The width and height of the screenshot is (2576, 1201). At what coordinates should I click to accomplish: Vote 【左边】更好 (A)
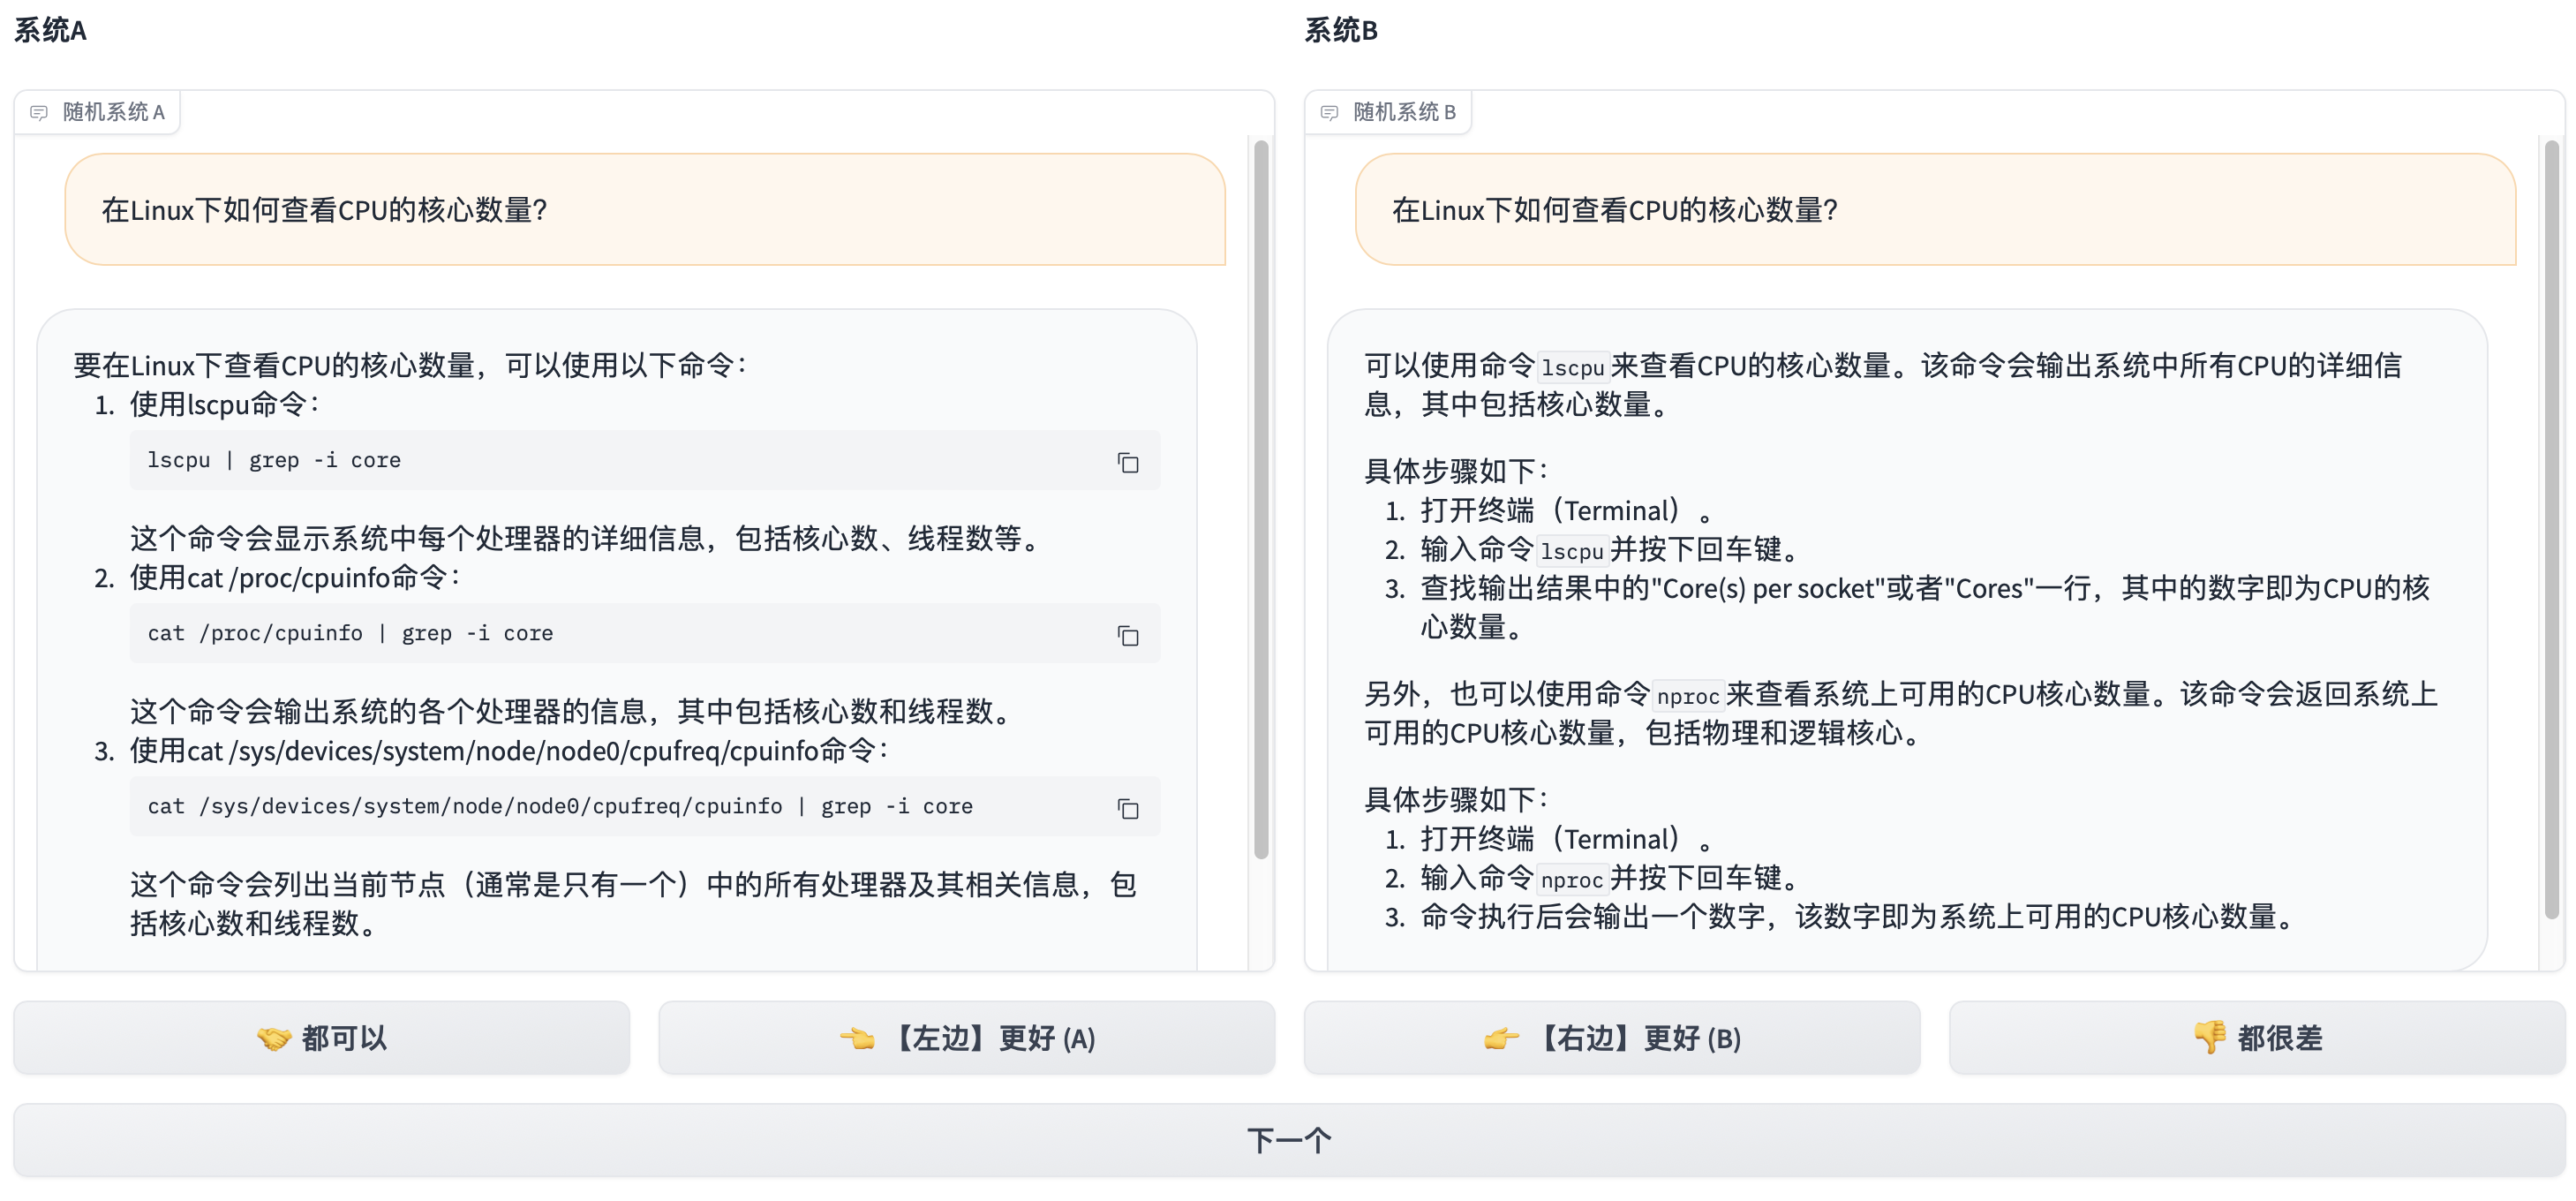[x=966, y=1037]
